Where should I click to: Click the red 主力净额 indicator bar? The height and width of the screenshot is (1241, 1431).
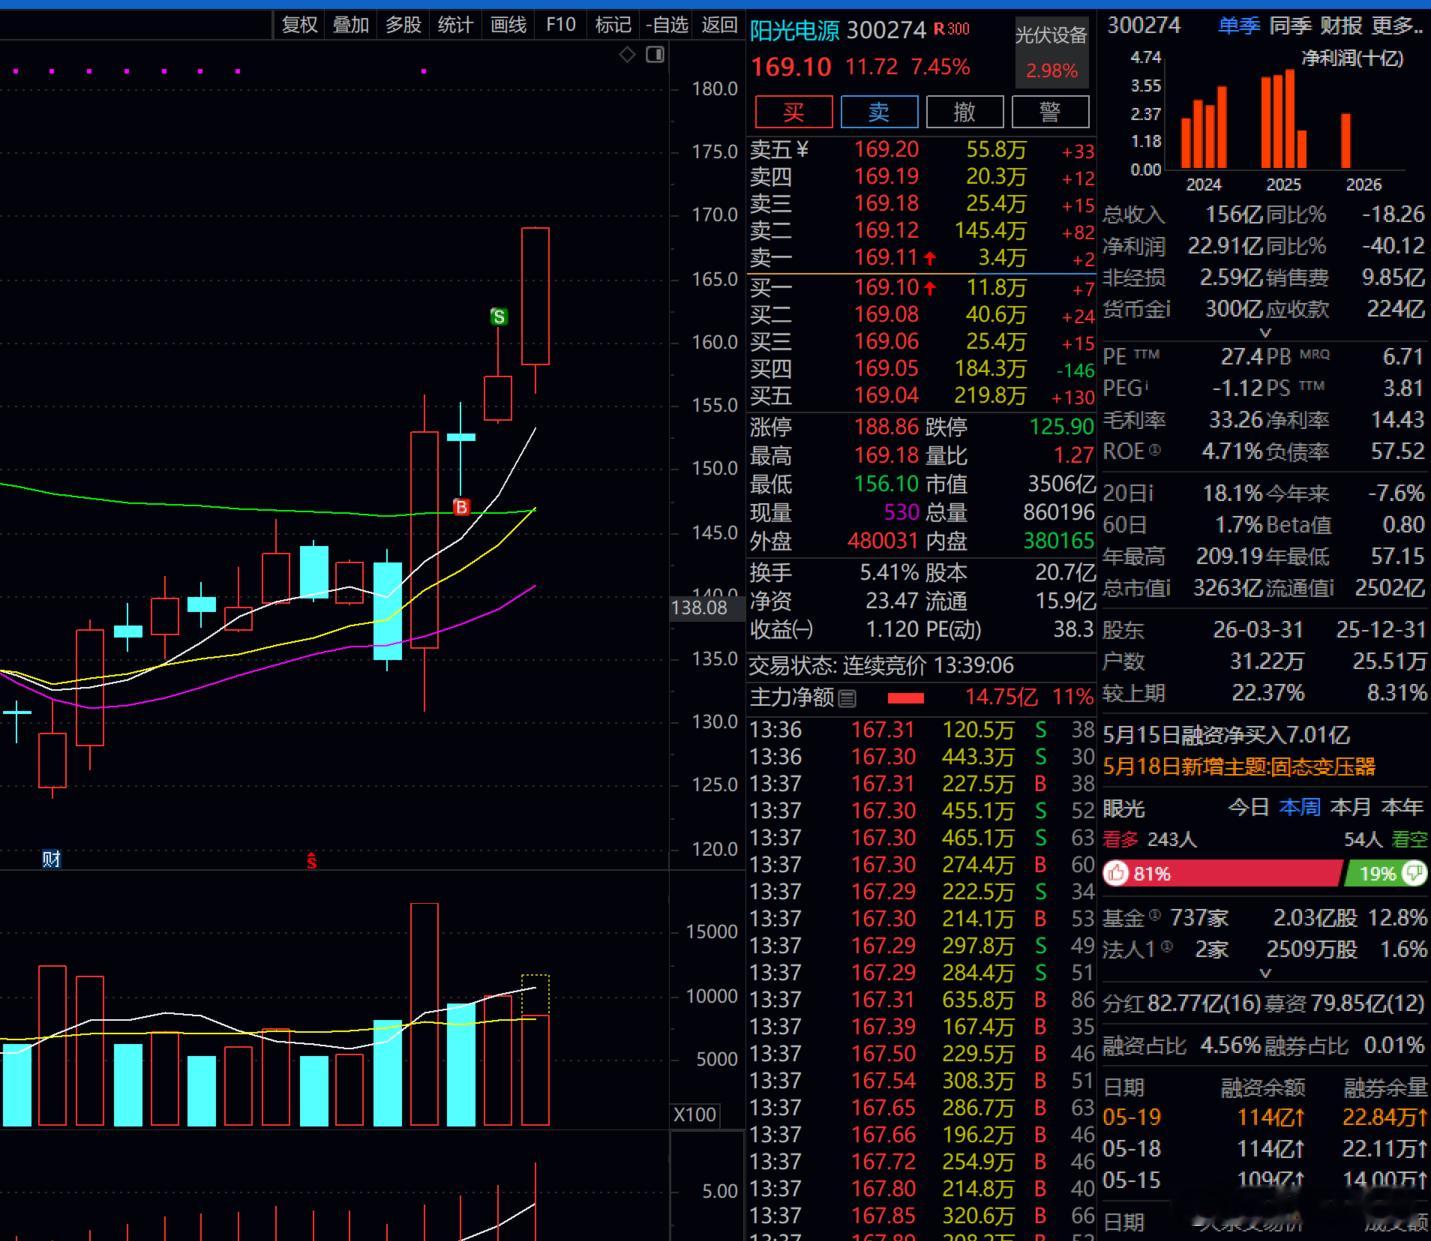tap(906, 698)
